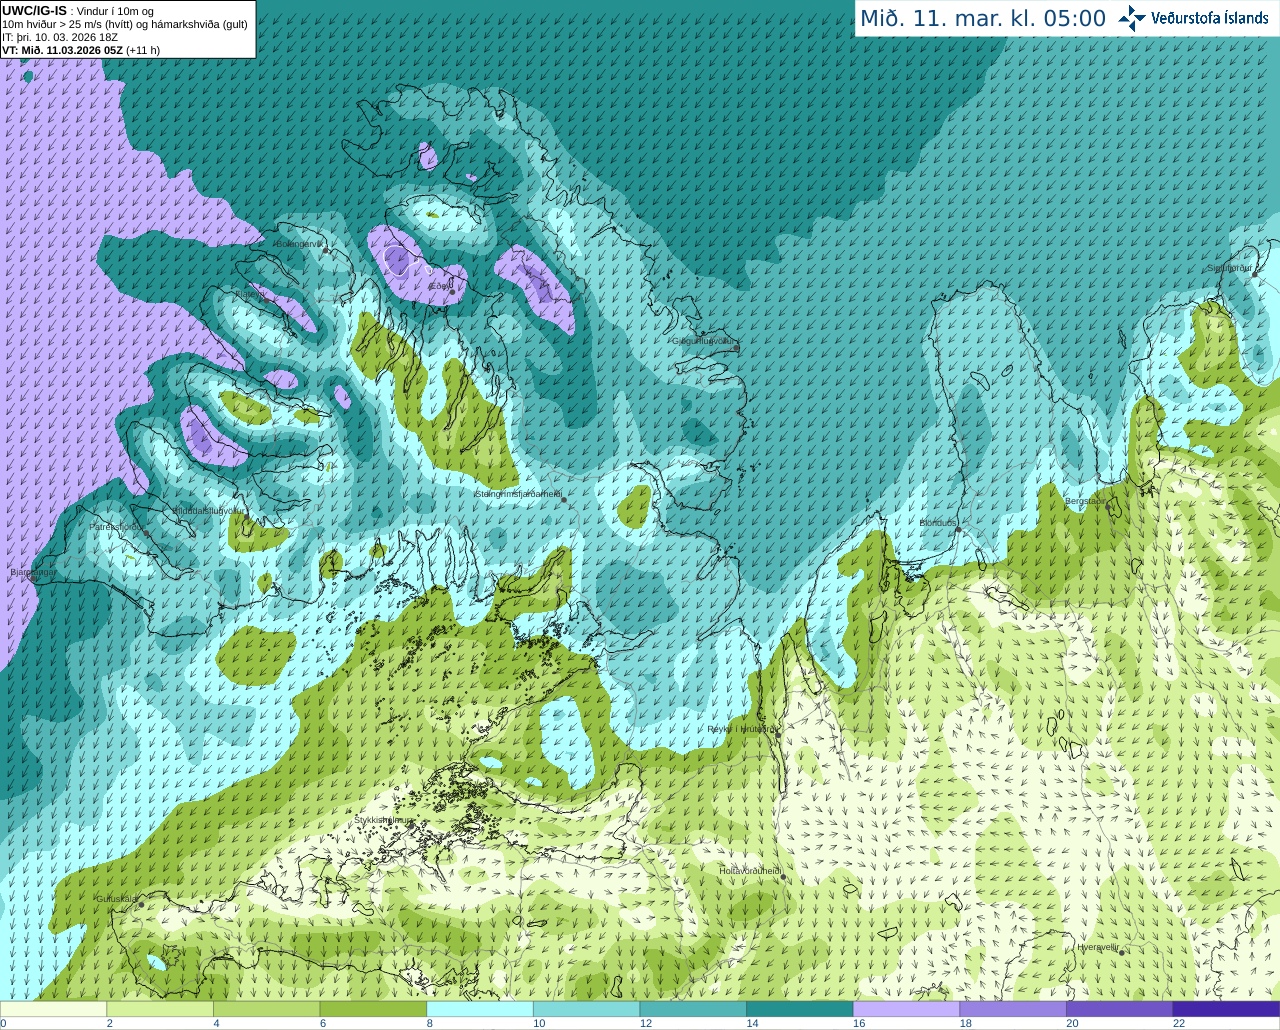This screenshot has width=1280, height=1030.
Task: Click the Bergstaðir station label
Action: 1088,501
